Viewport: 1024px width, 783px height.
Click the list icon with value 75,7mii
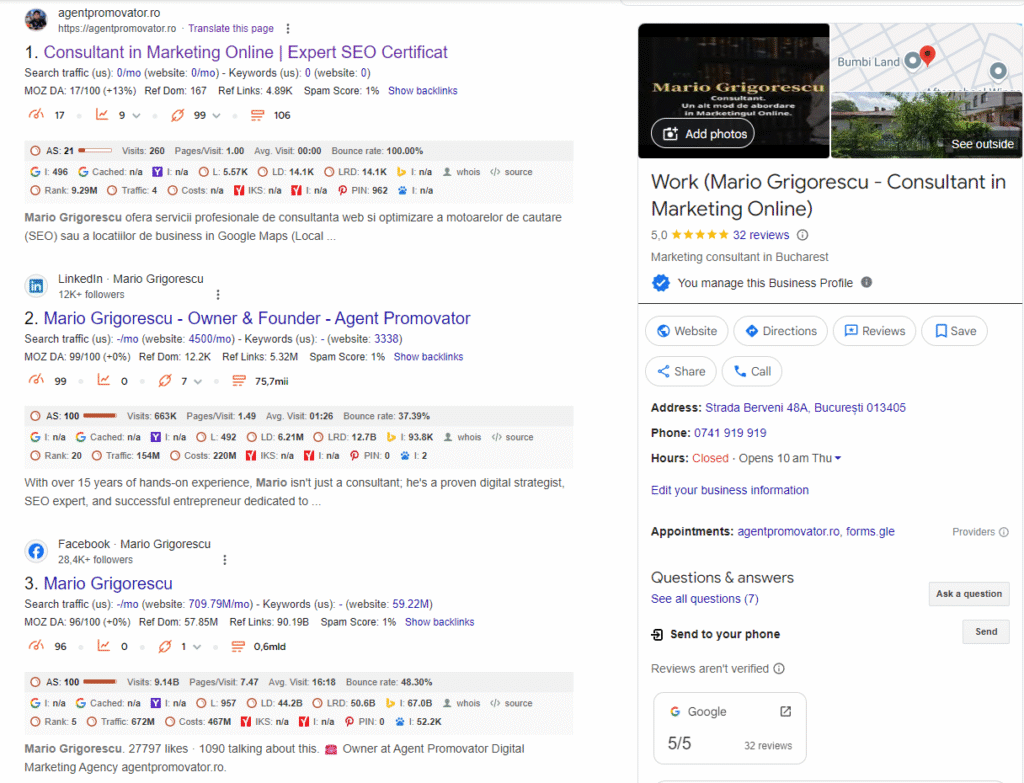tap(239, 381)
